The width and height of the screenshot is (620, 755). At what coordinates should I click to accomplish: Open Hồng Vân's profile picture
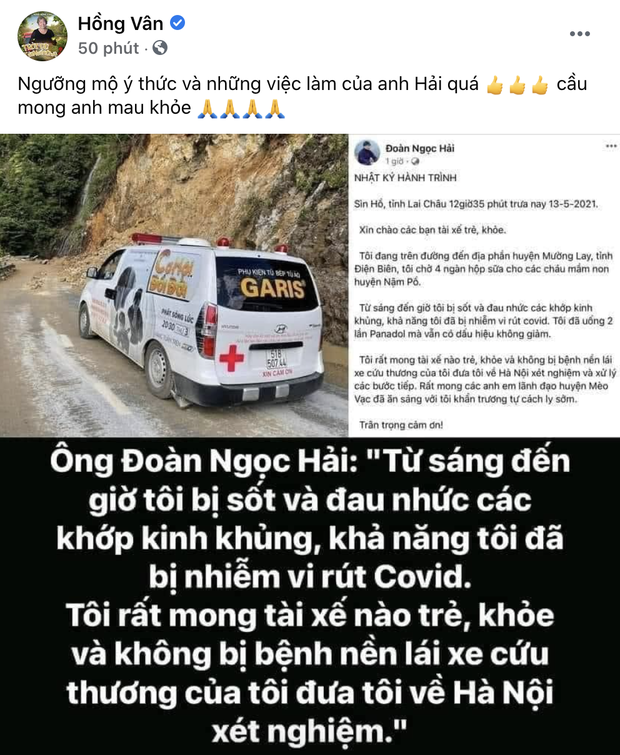point(43,36)
